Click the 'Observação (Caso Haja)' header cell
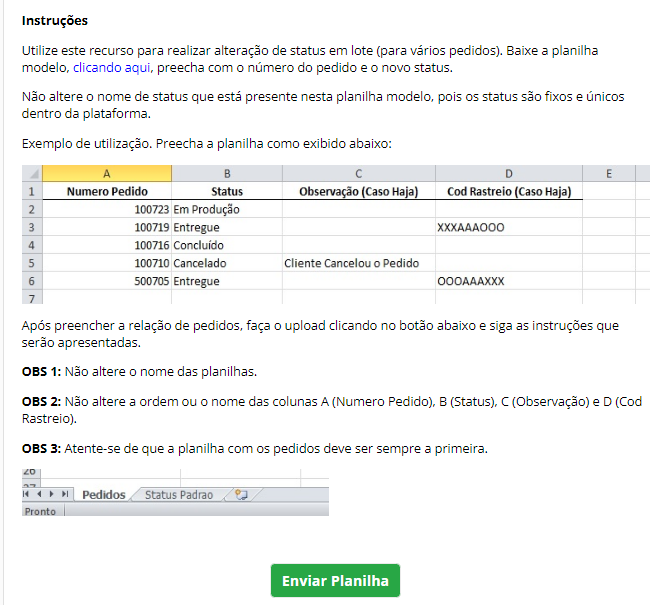Screen dimensions: 662x605 click(358, 191)
